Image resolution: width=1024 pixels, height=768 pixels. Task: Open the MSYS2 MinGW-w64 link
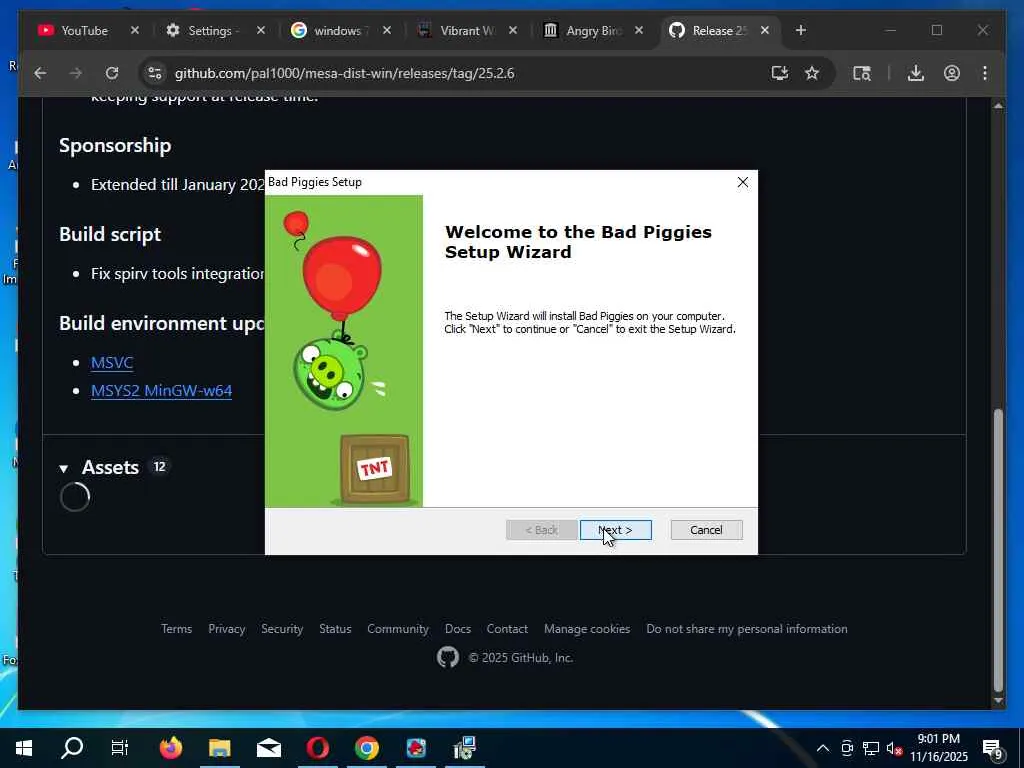point(161,391)
